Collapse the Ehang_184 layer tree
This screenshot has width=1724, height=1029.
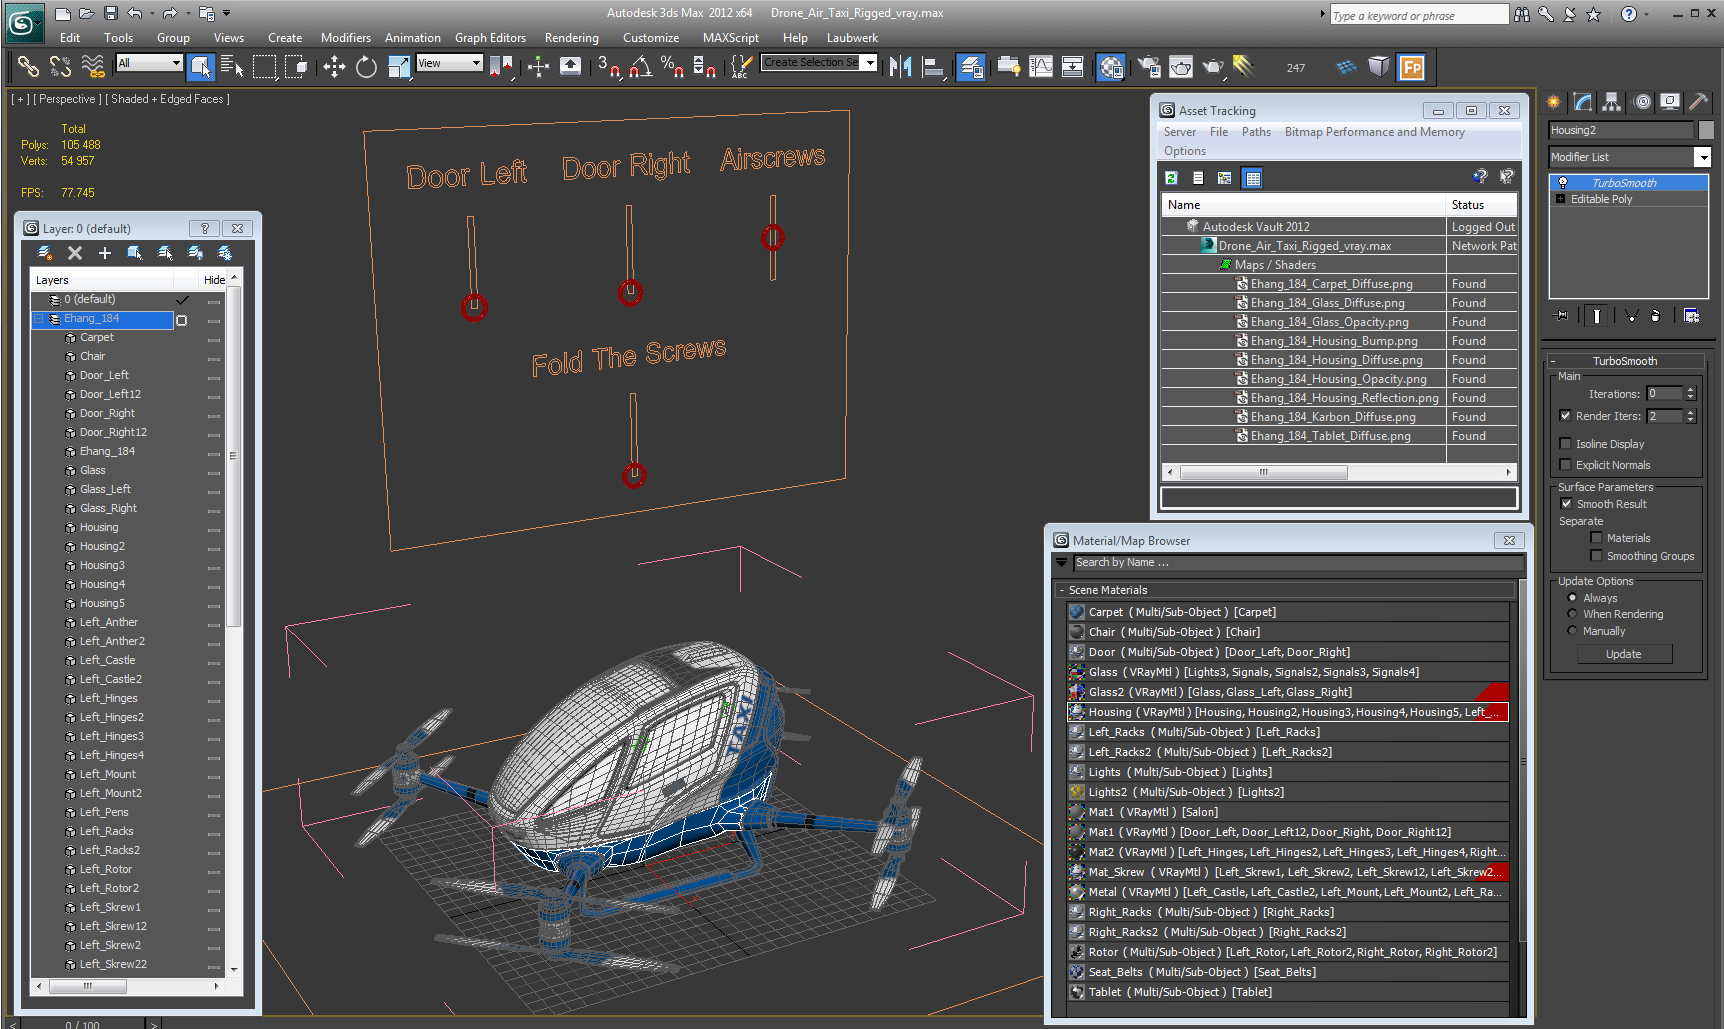point(39,319)
